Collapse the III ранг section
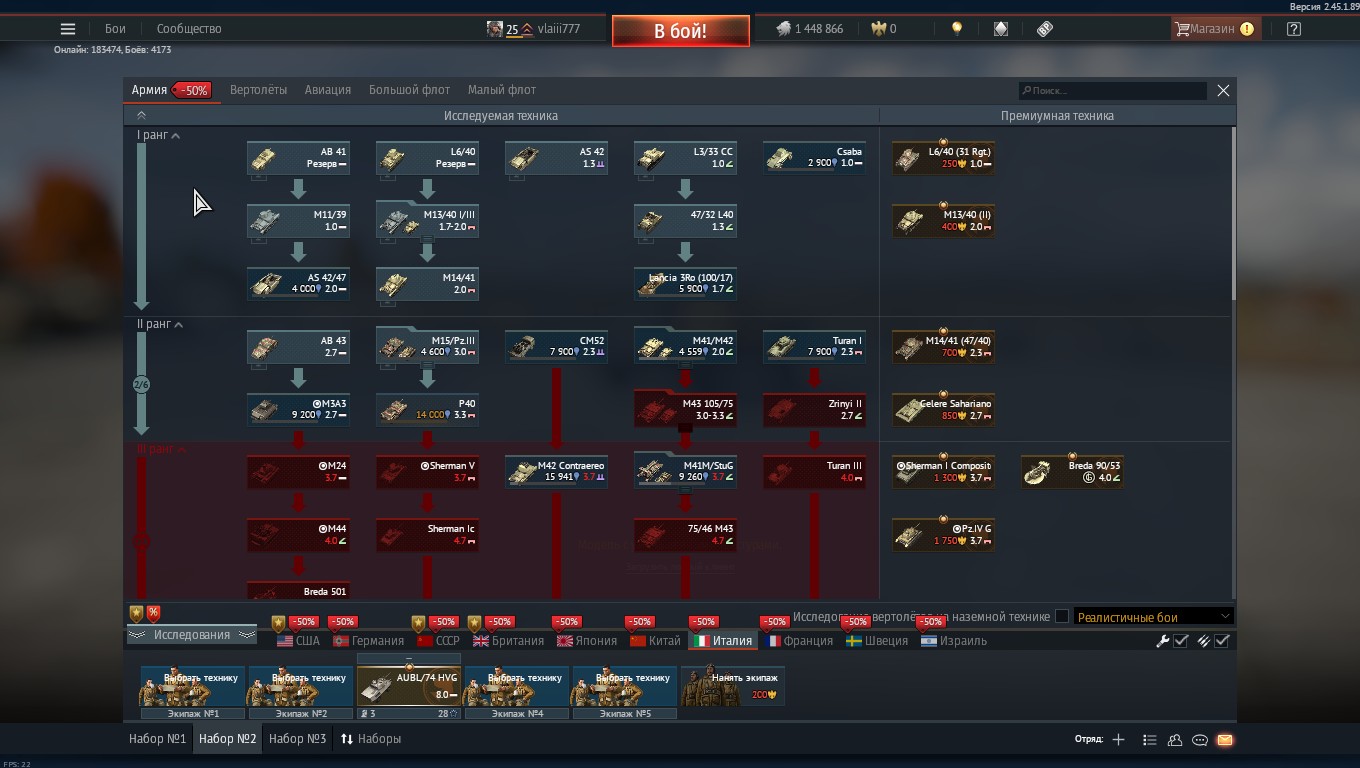Image resolution: width=1360 pixels, height=768 pixels. [x=160, y=450]
